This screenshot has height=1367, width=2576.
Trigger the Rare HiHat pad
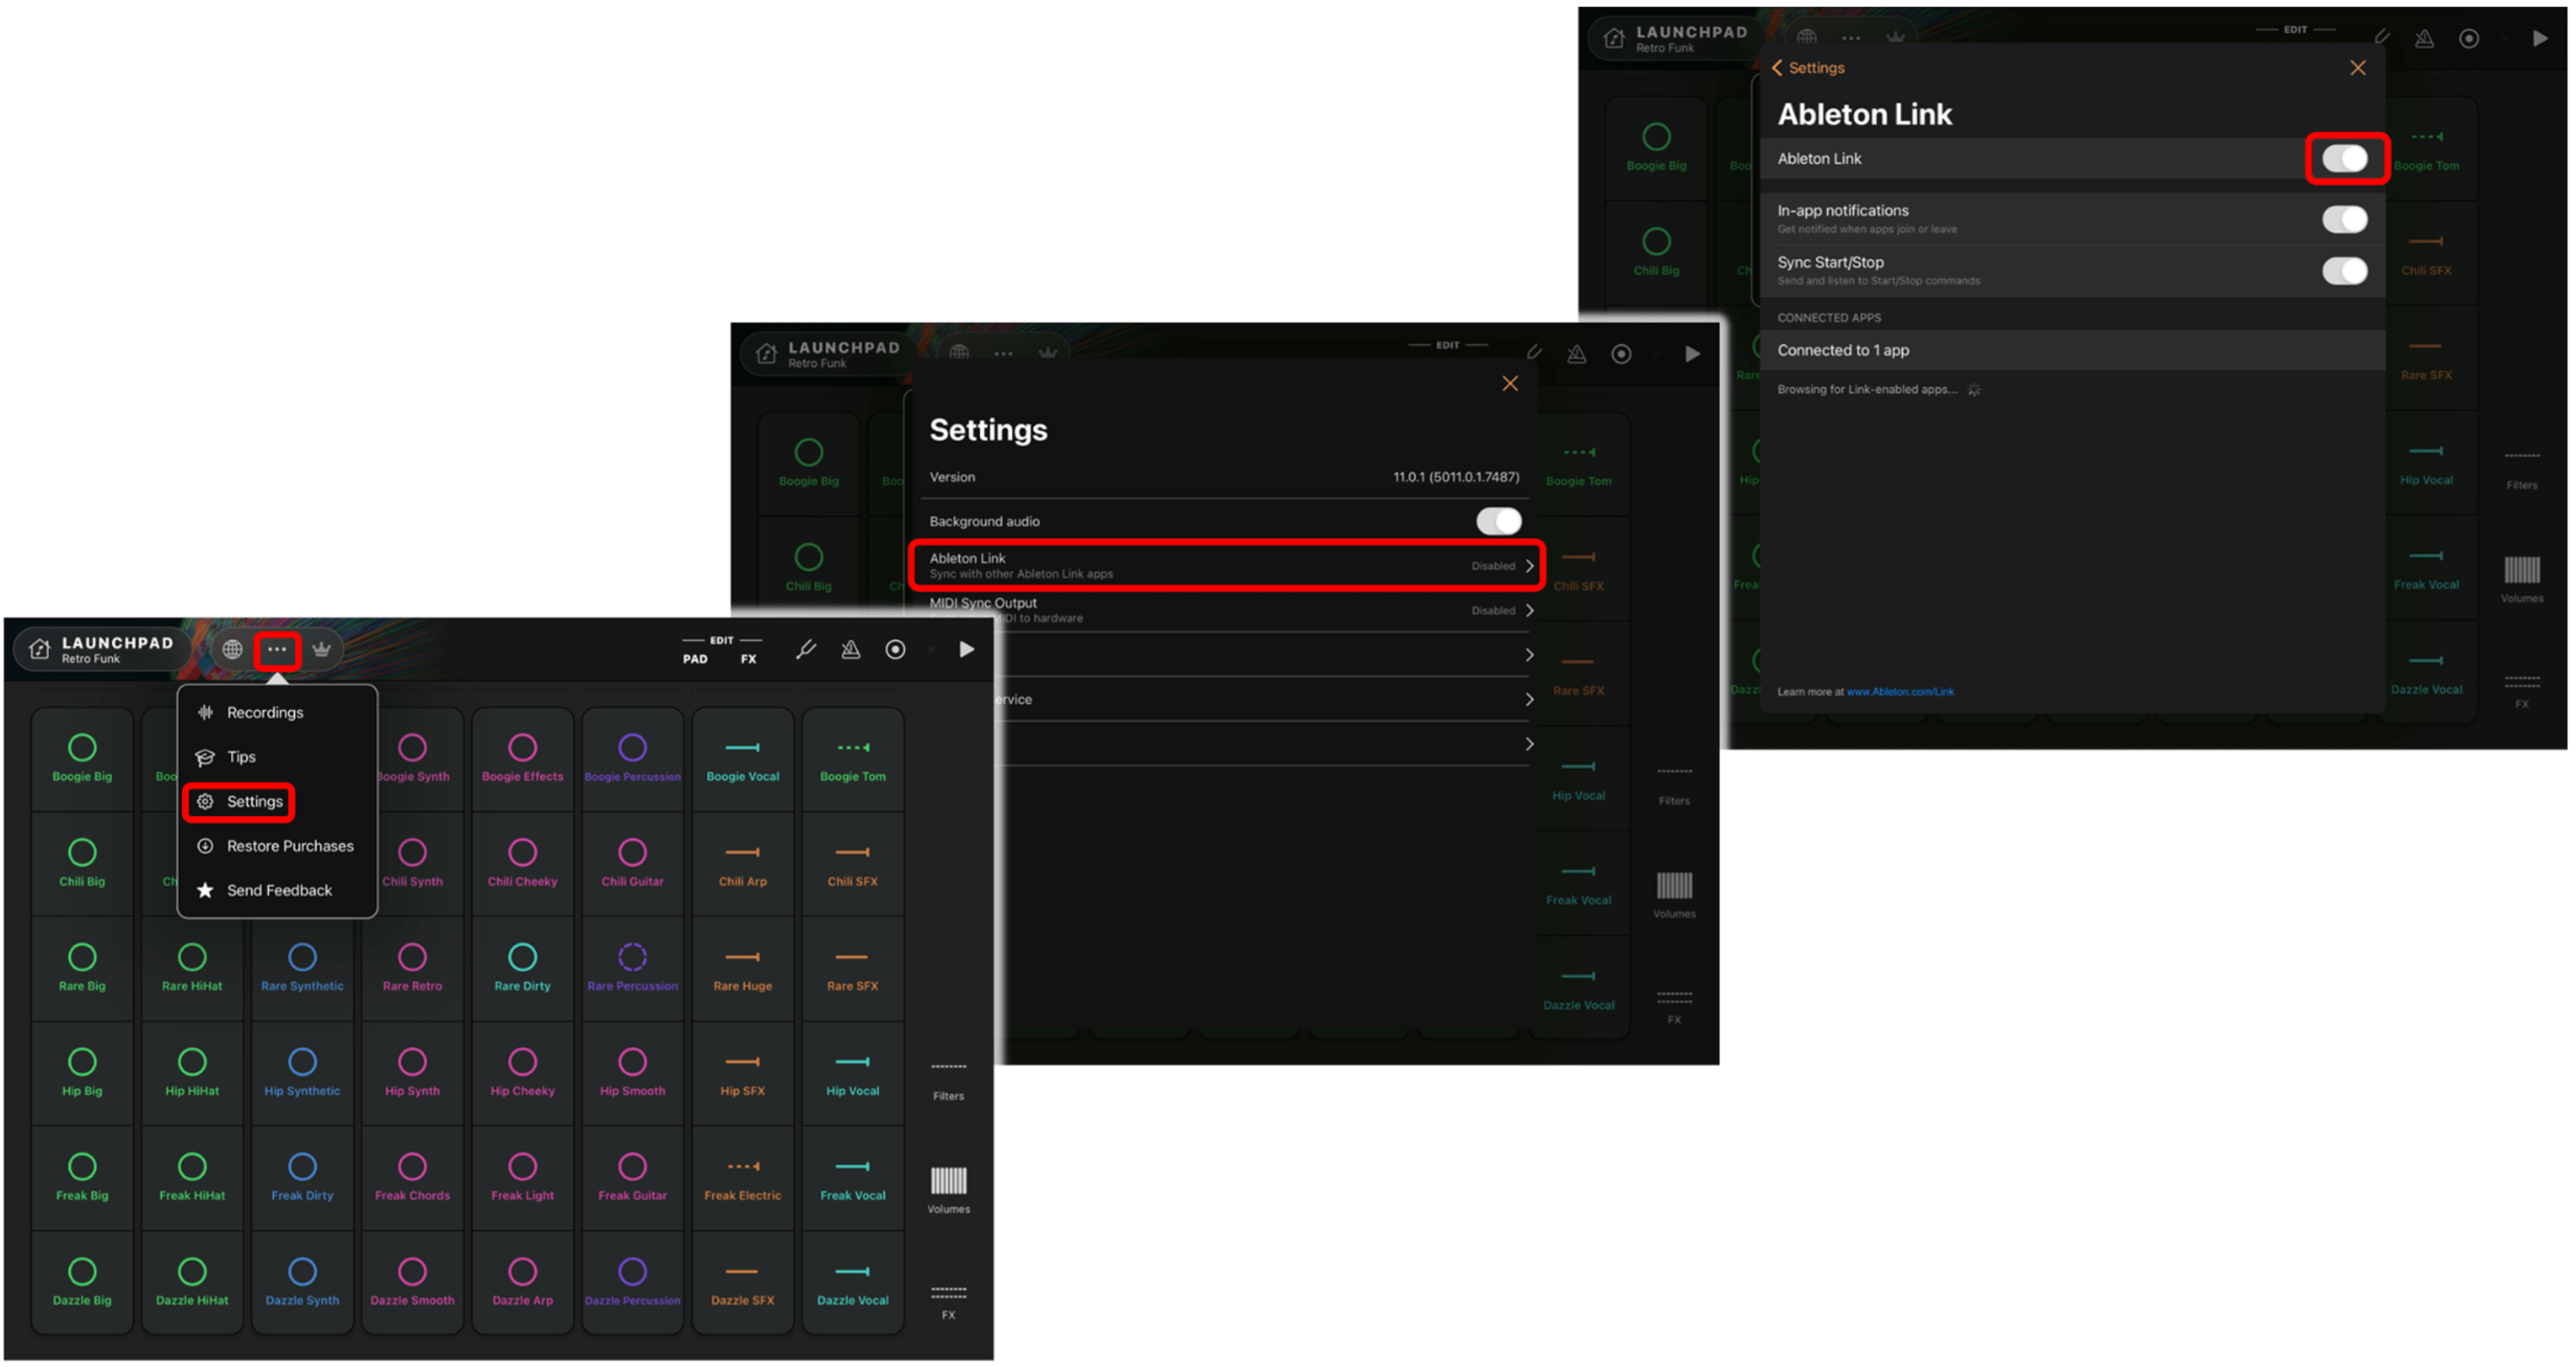pos(192,969)
